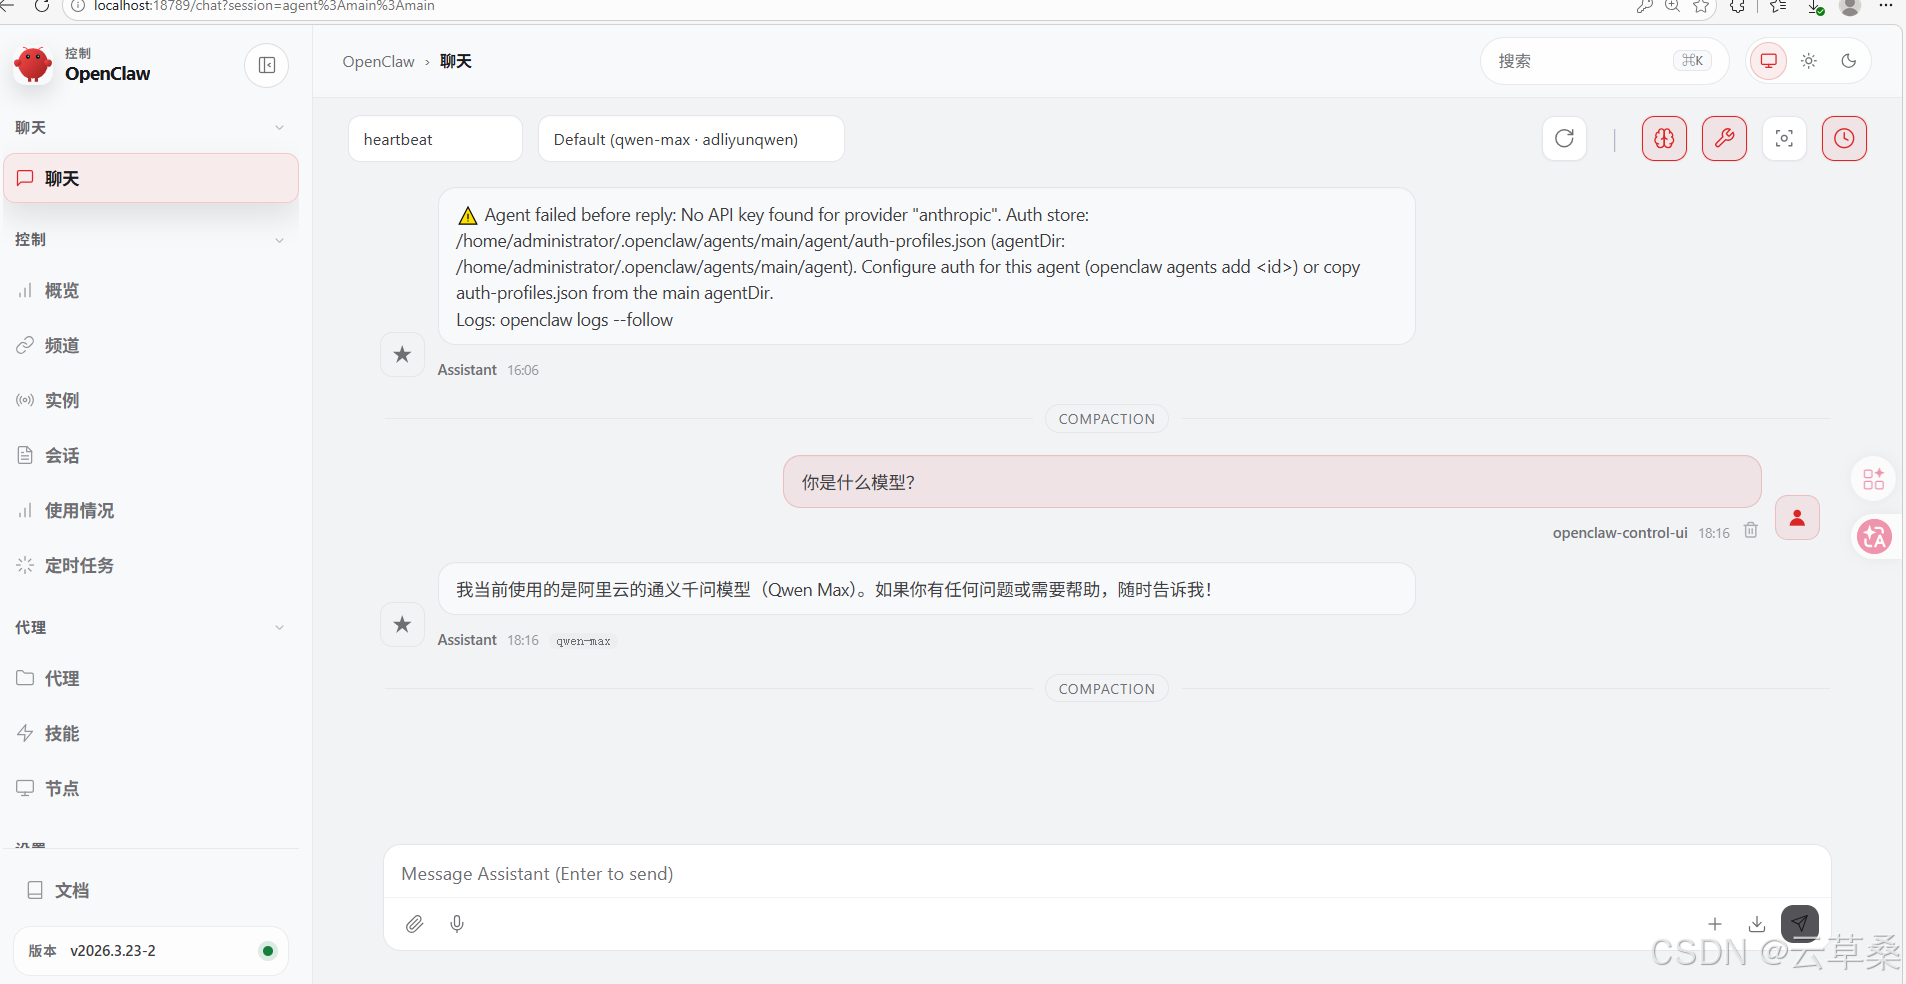Open the 定时任务 scheduled tasks page
The image size is (1906, 984).
pos(151,566)
